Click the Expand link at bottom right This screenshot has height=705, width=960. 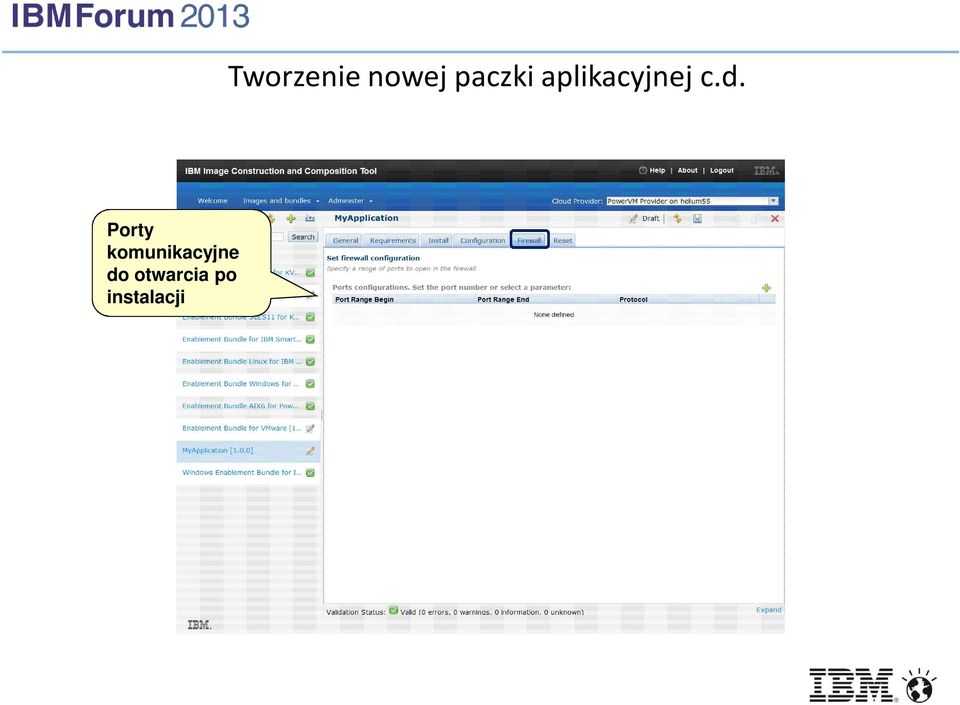tap(768, 610)
